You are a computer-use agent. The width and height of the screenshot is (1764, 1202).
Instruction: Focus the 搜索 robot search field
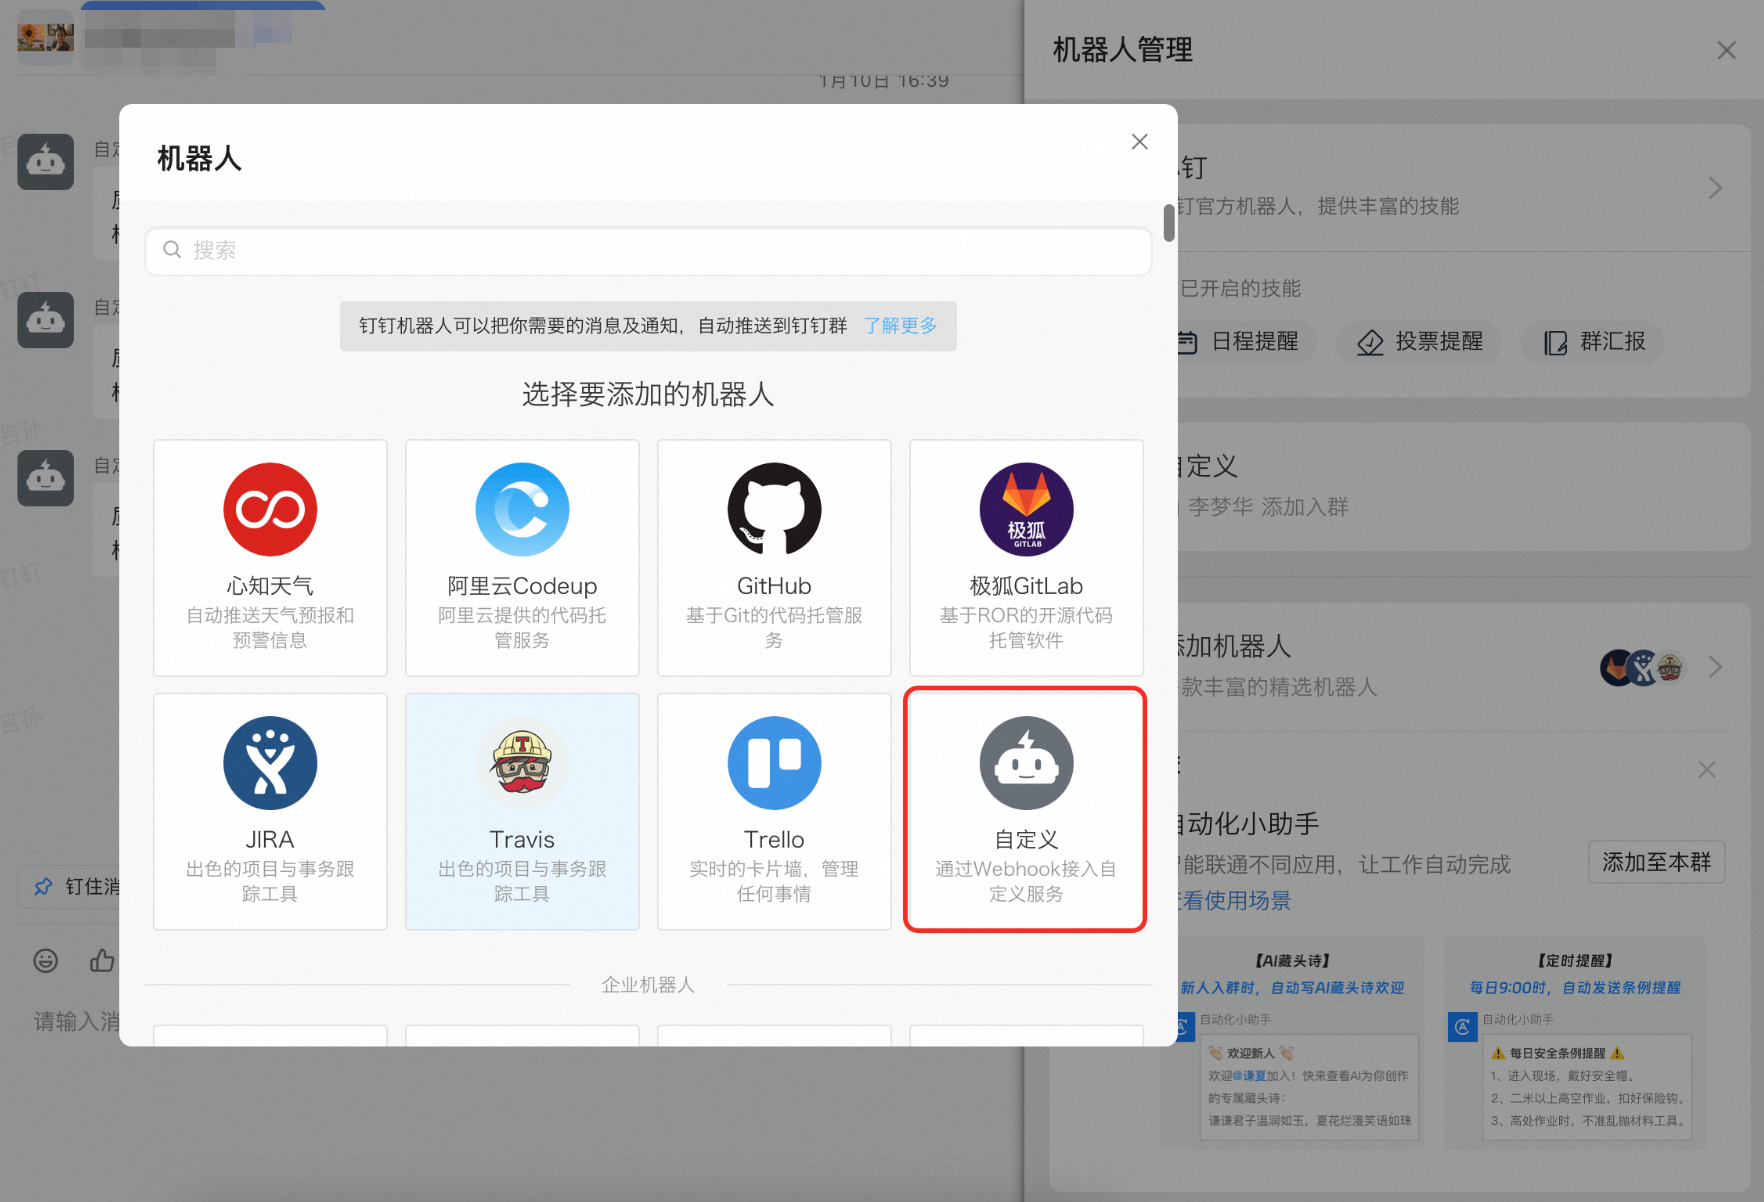[648, 250]
